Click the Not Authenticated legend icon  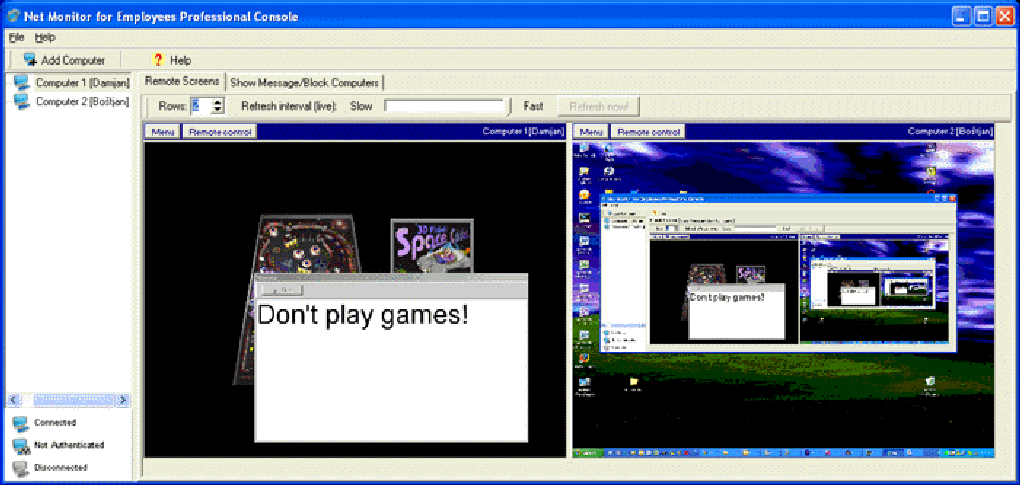[x=20, y=445]
